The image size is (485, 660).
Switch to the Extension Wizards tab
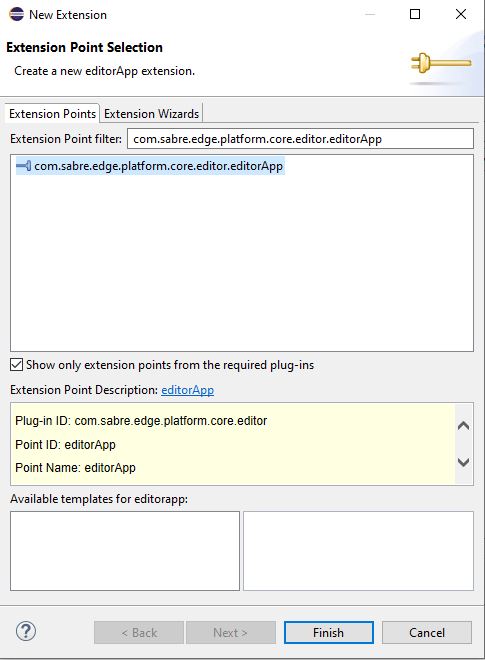[152, 114]
